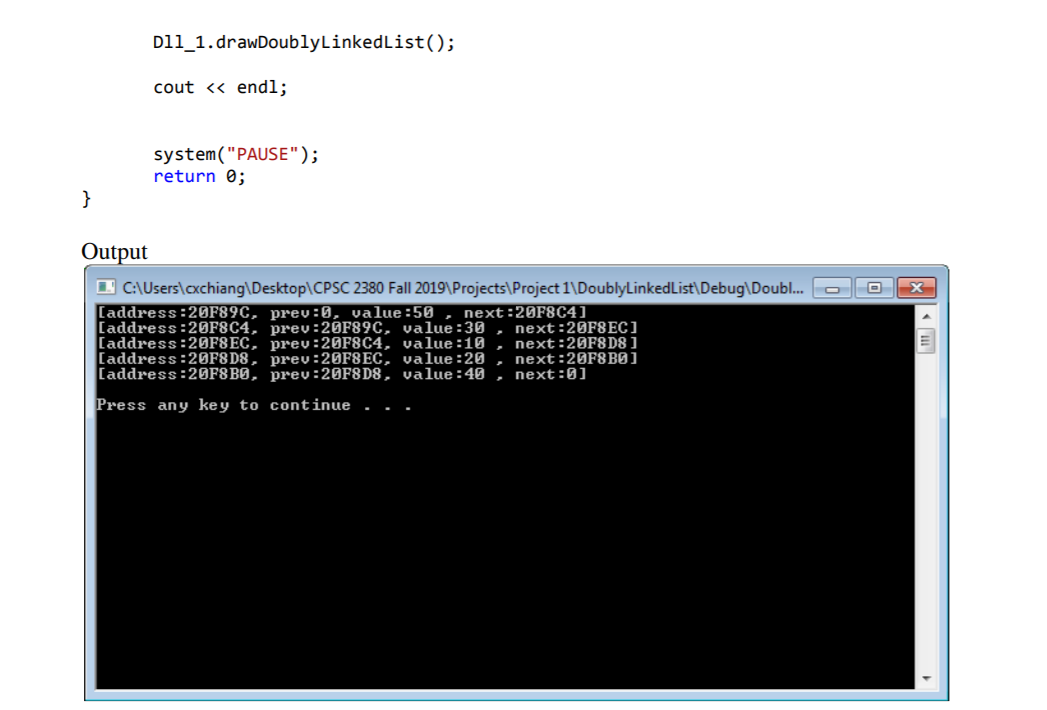Click the console window system icon
The image size is (1047, 710).
104,288
